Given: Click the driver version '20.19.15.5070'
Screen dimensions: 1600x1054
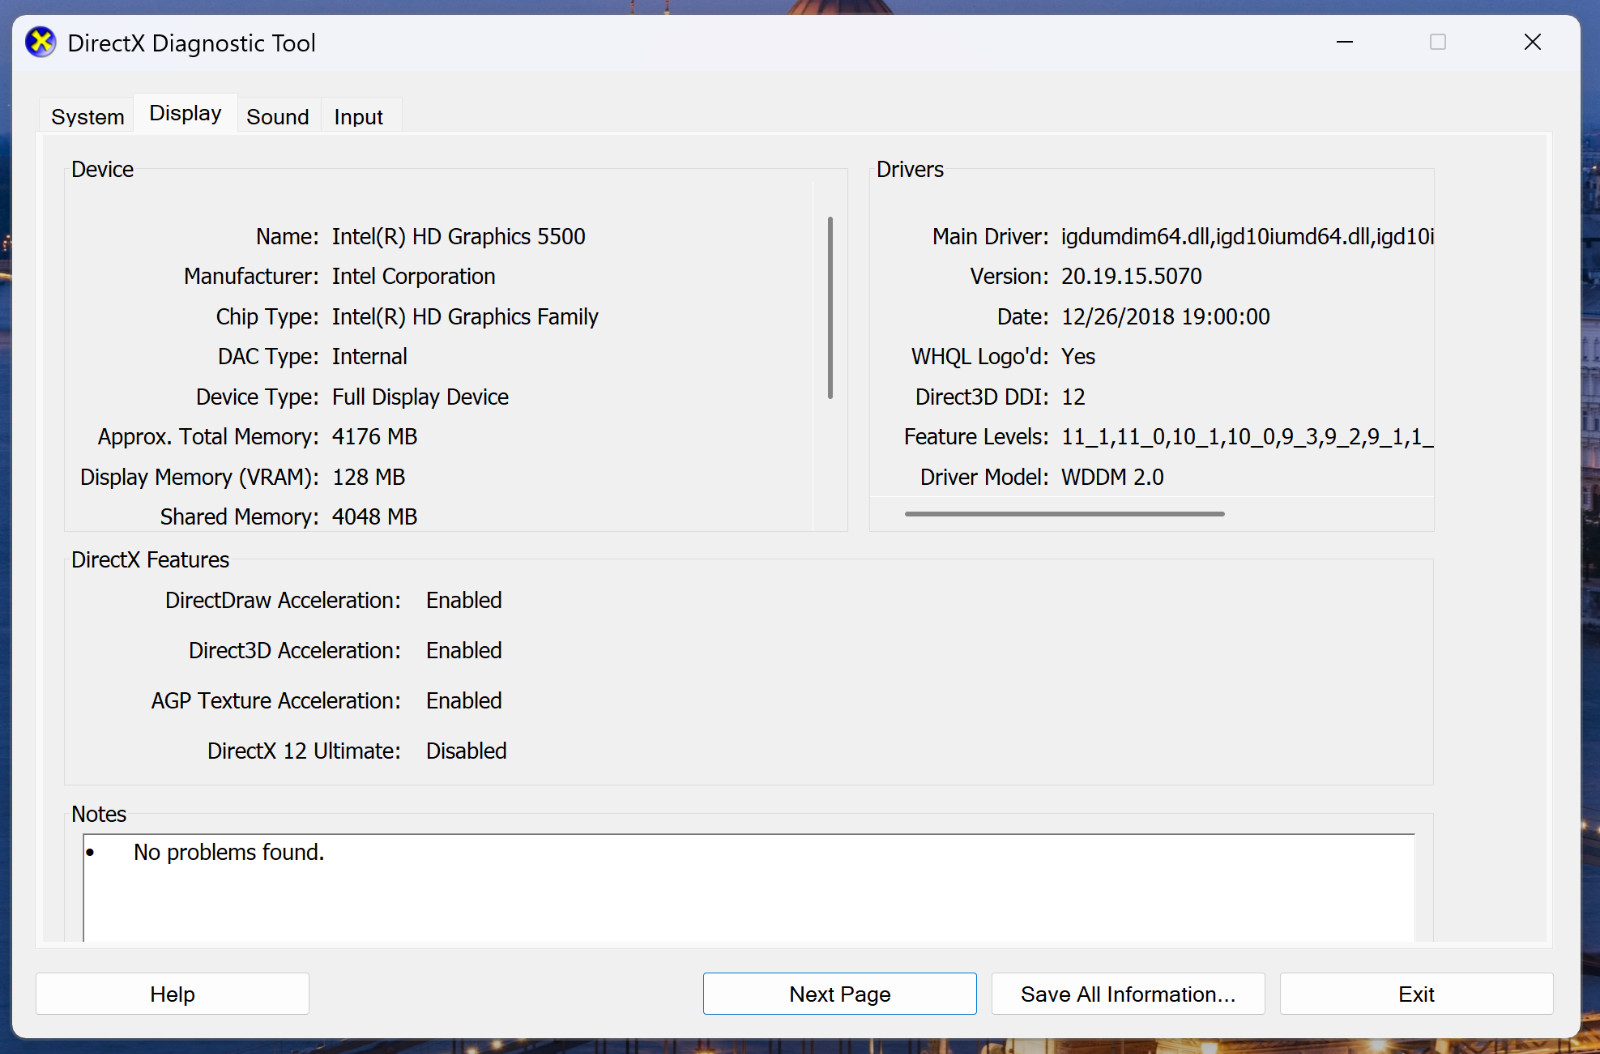Looking at the screenshot, I should point(1132,277).
